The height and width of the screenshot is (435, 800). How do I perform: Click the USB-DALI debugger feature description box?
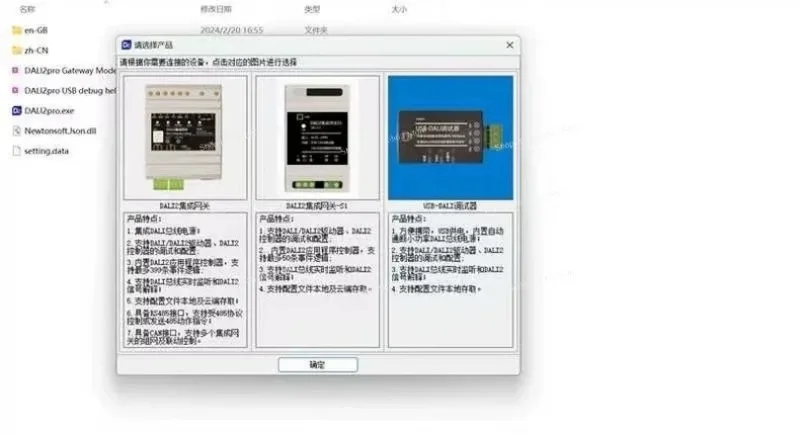coord(451,280)
